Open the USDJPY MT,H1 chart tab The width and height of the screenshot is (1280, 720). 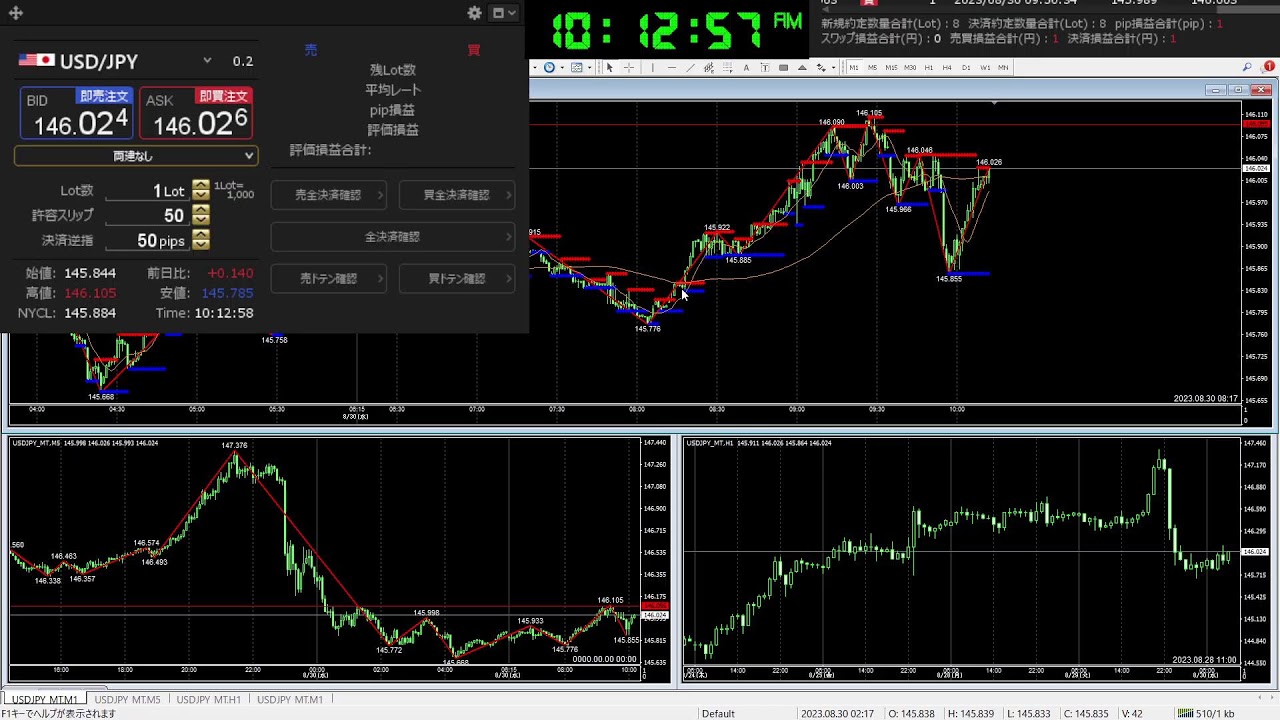click(208, 700)
